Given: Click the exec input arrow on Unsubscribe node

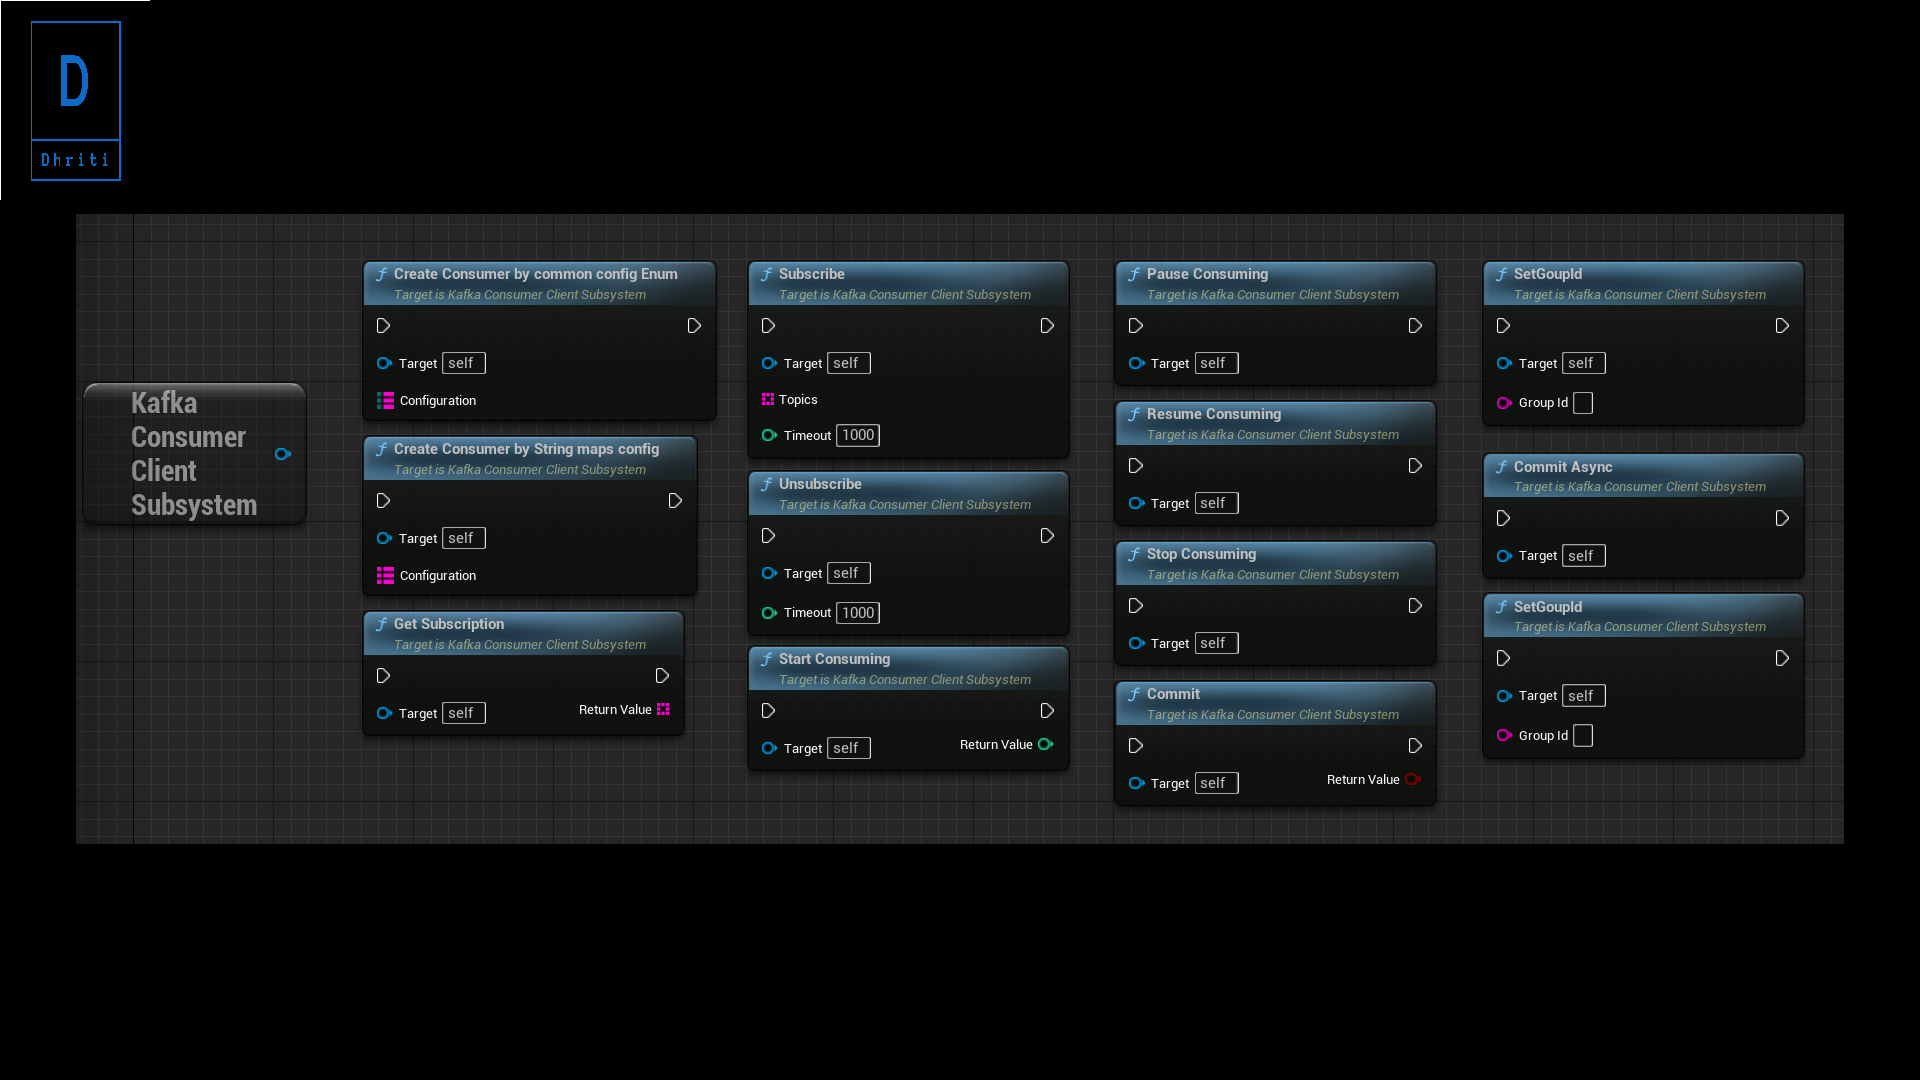Looking at the screenshot, I should (x=769, y=535).
